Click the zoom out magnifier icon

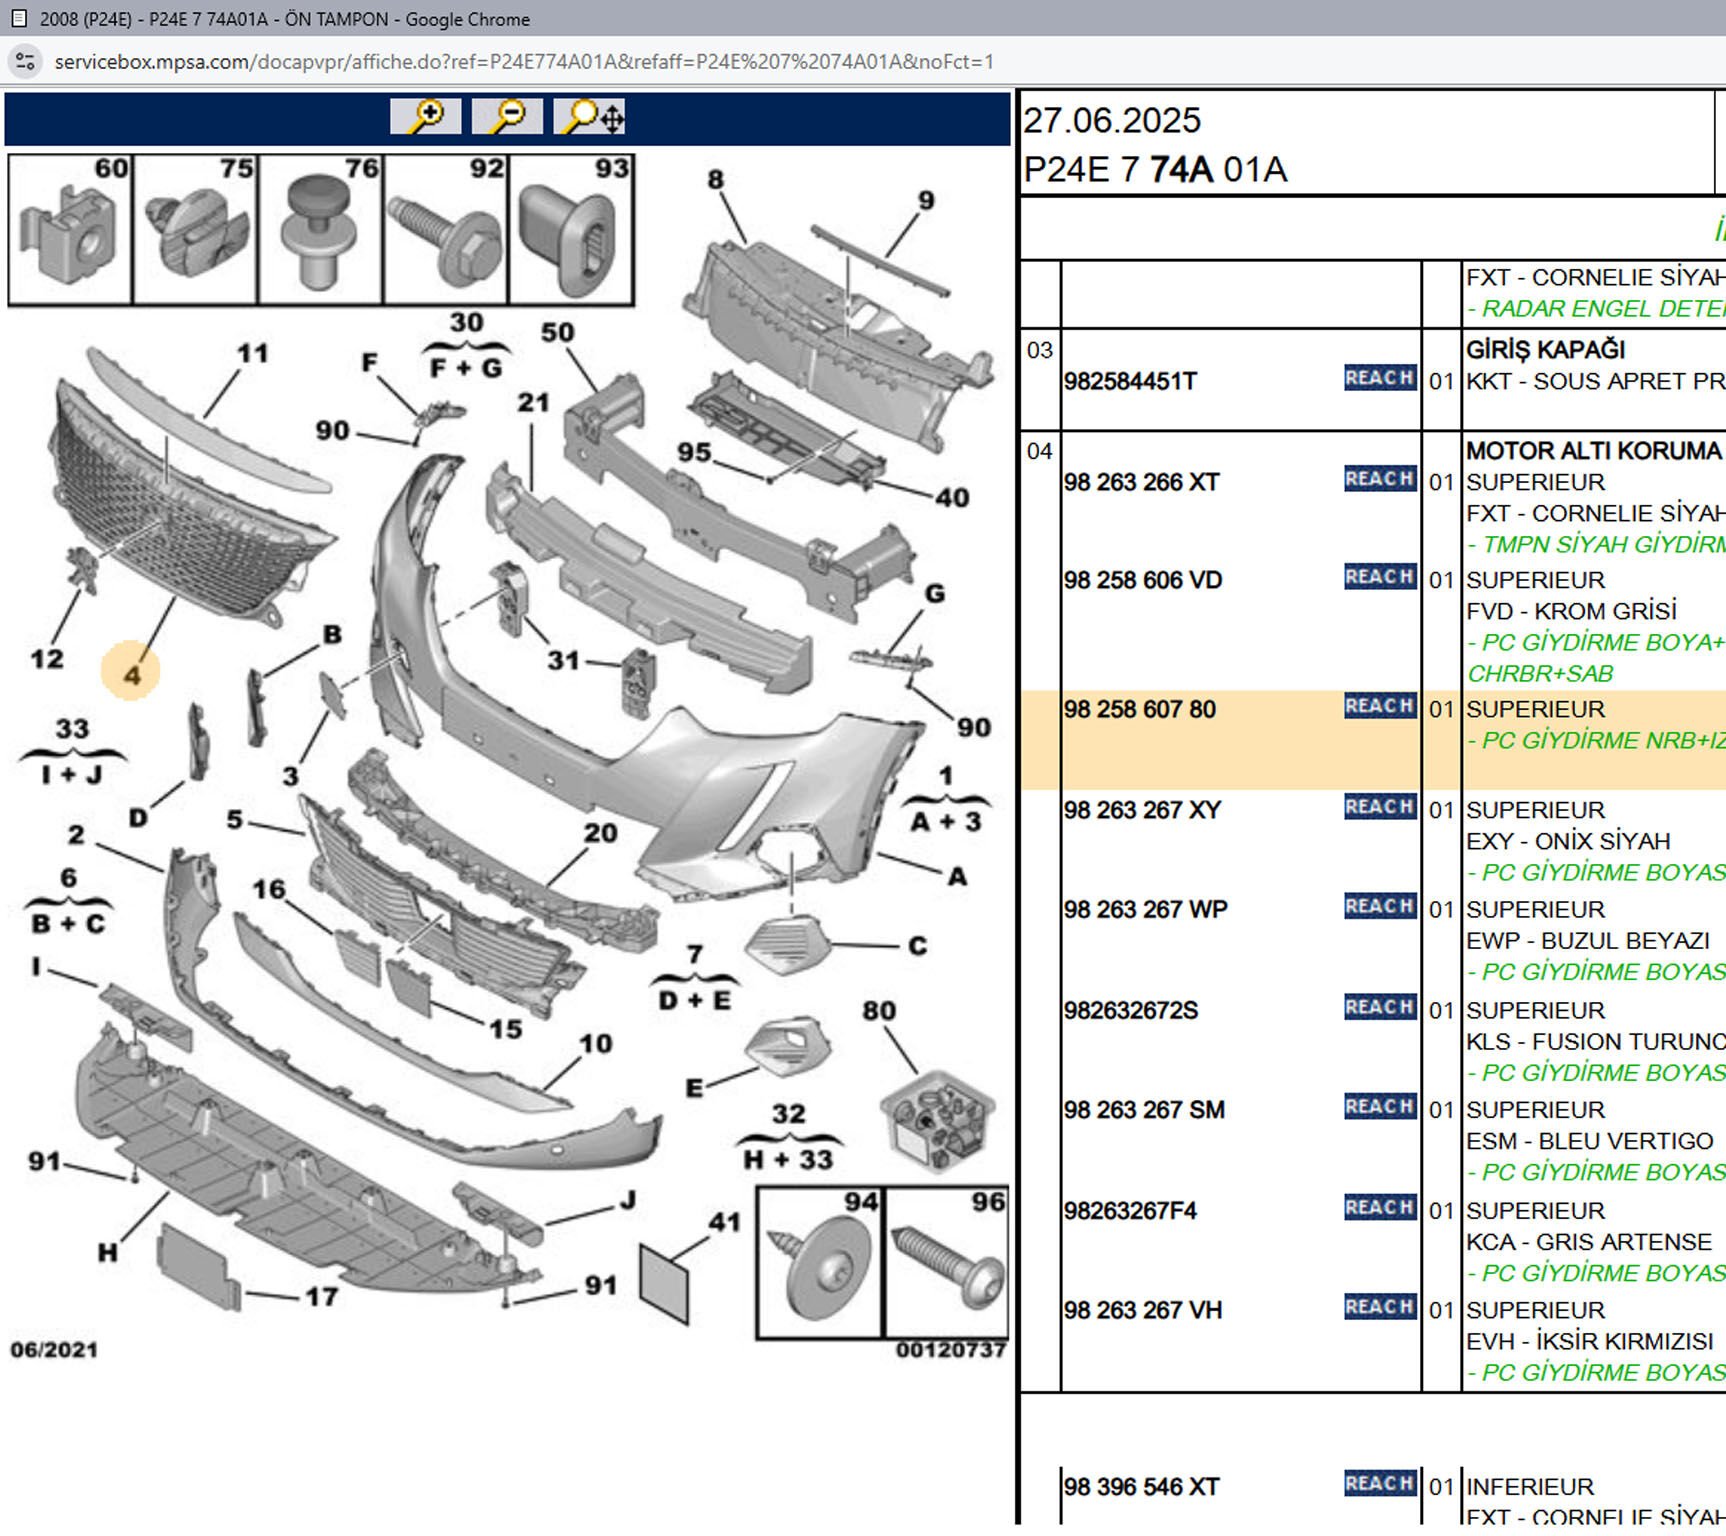[x=507, y=117]
